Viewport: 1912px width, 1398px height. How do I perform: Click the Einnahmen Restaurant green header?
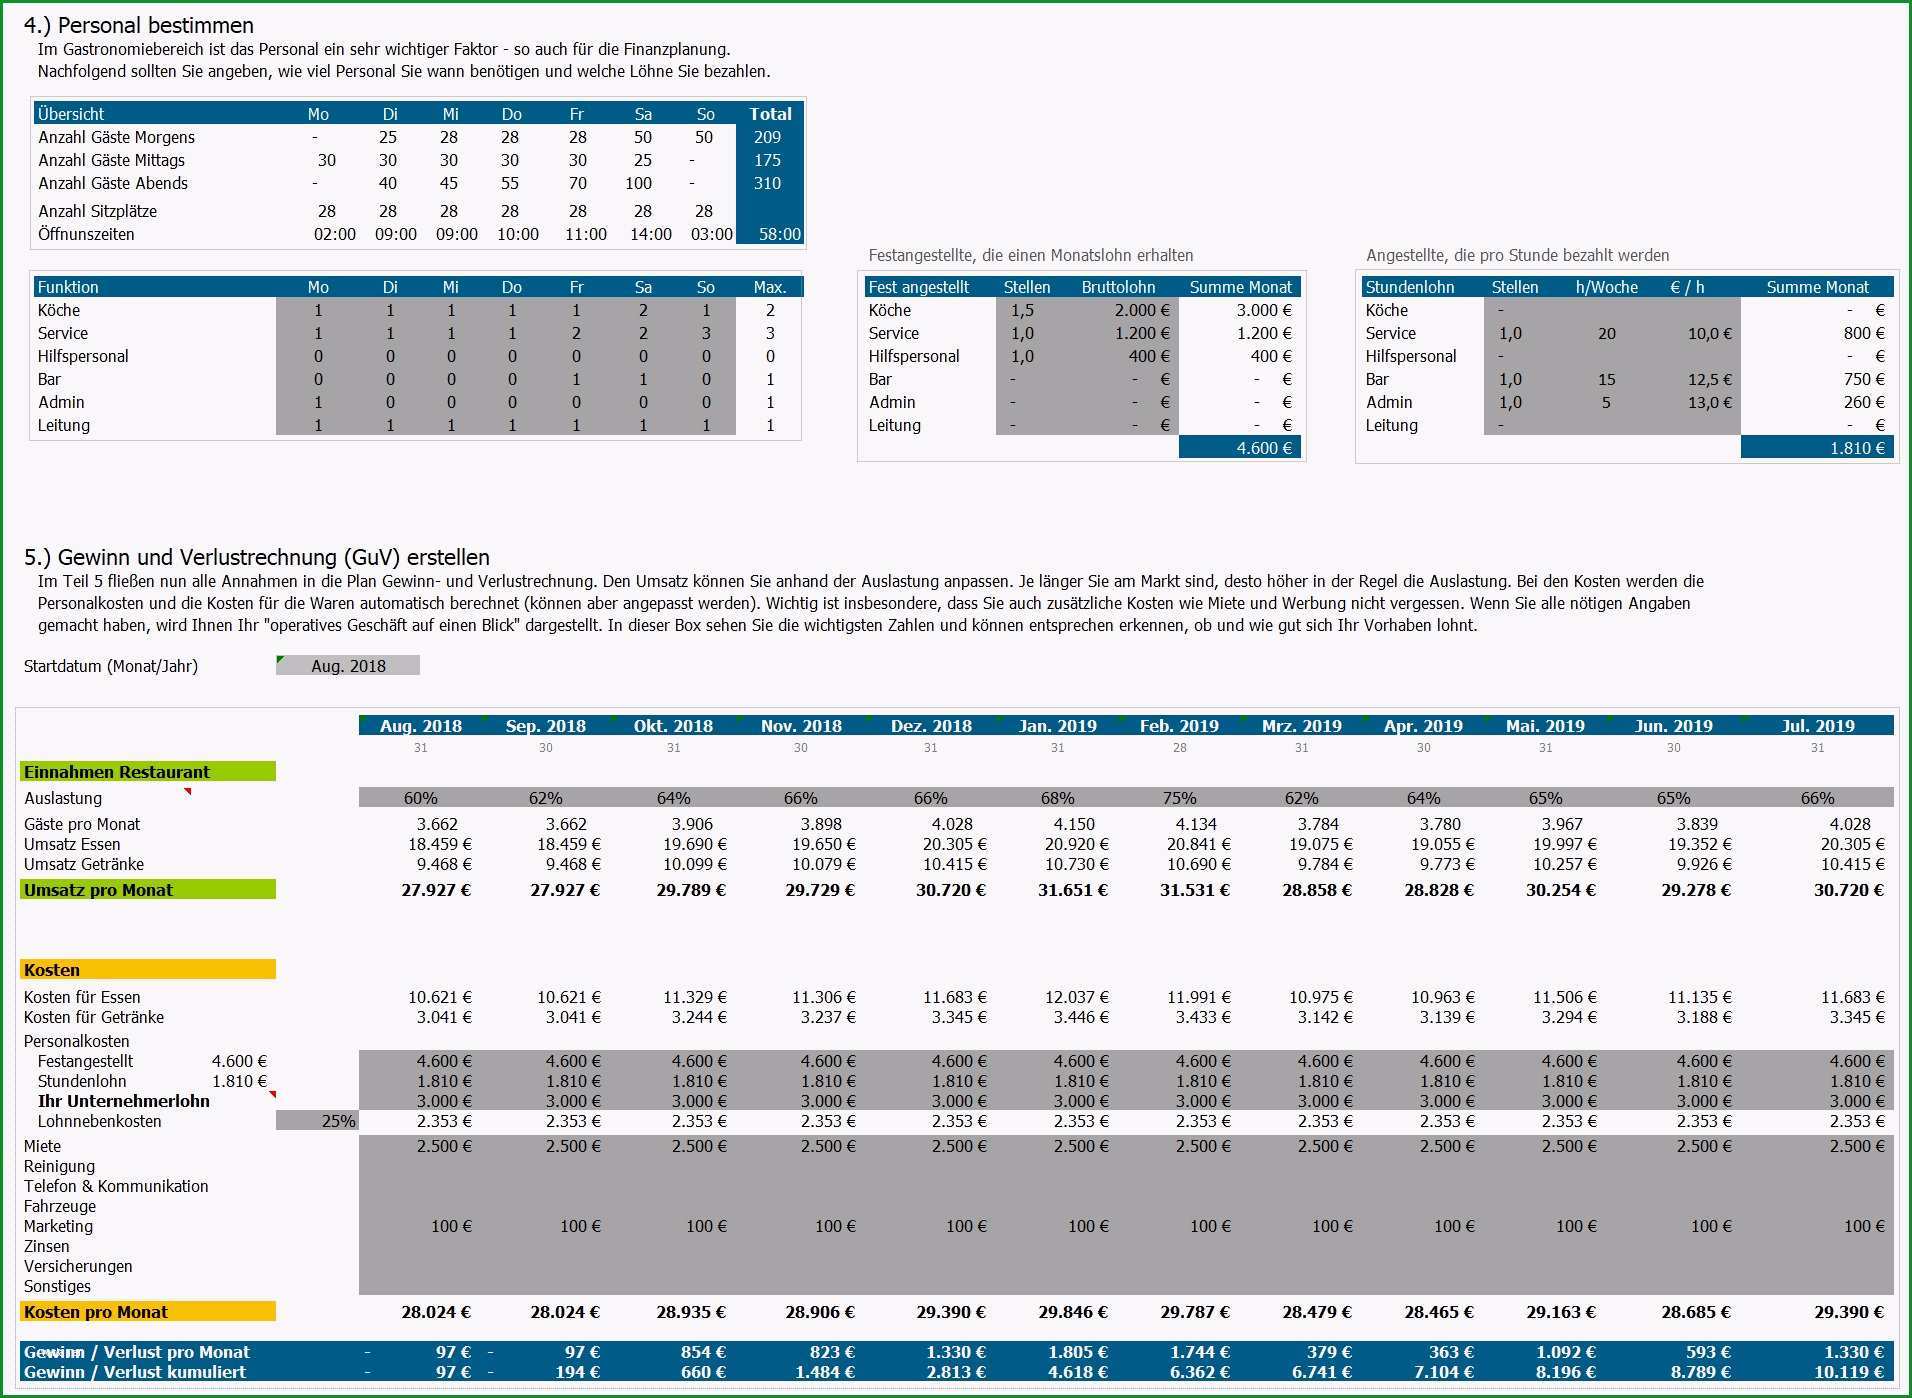coord(148,772)
